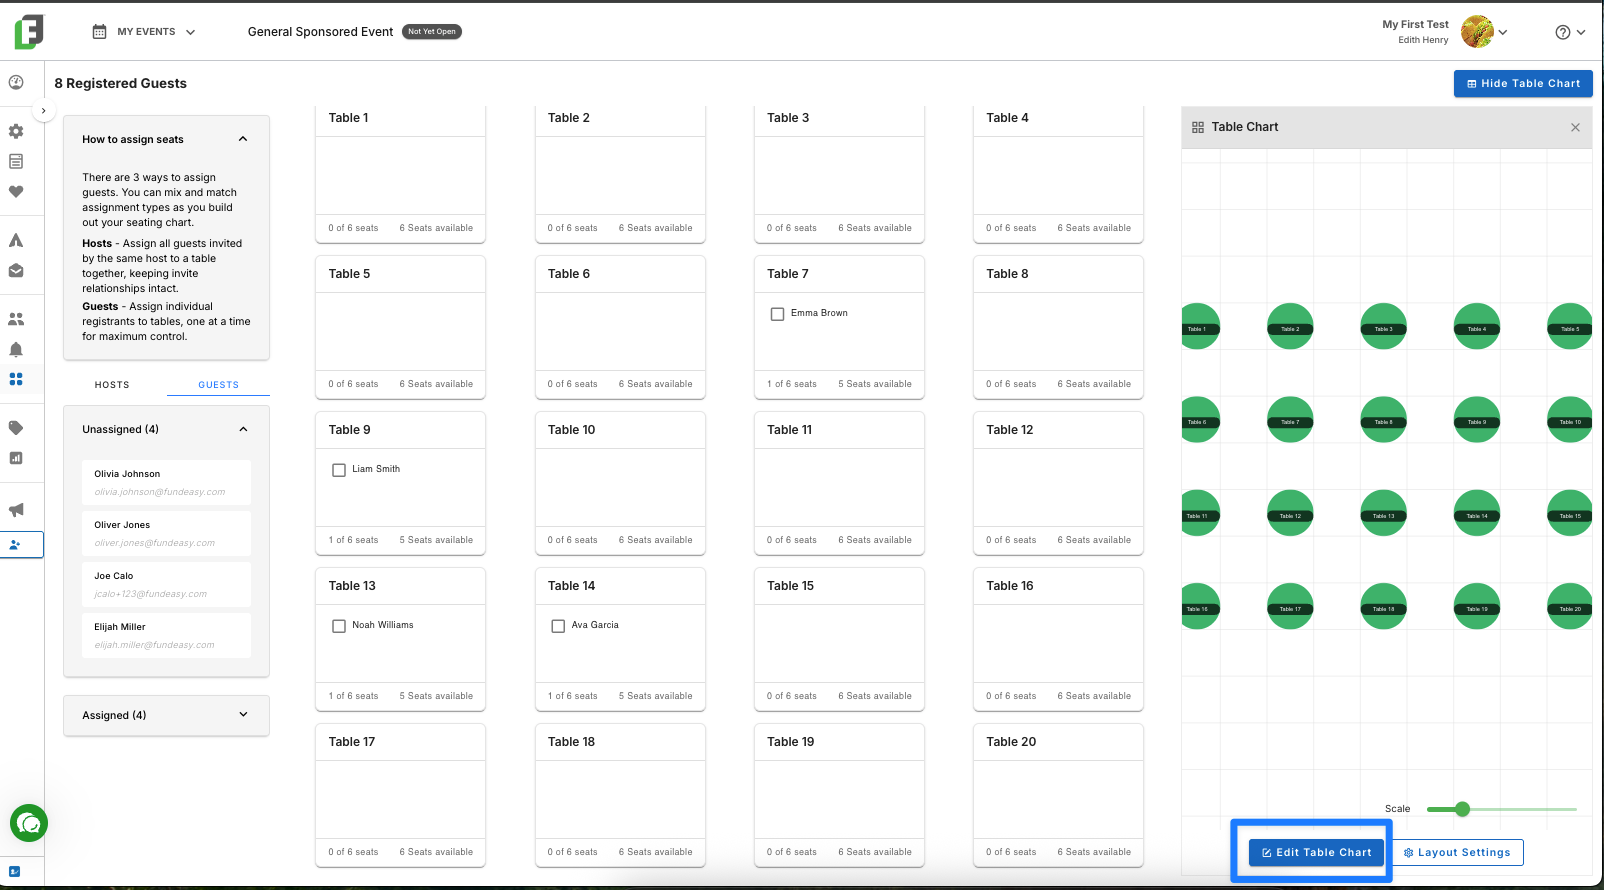Expand the Assigned (4) section
The image size is (1604, 890).
pyautogui.click(x=166, y=715)
